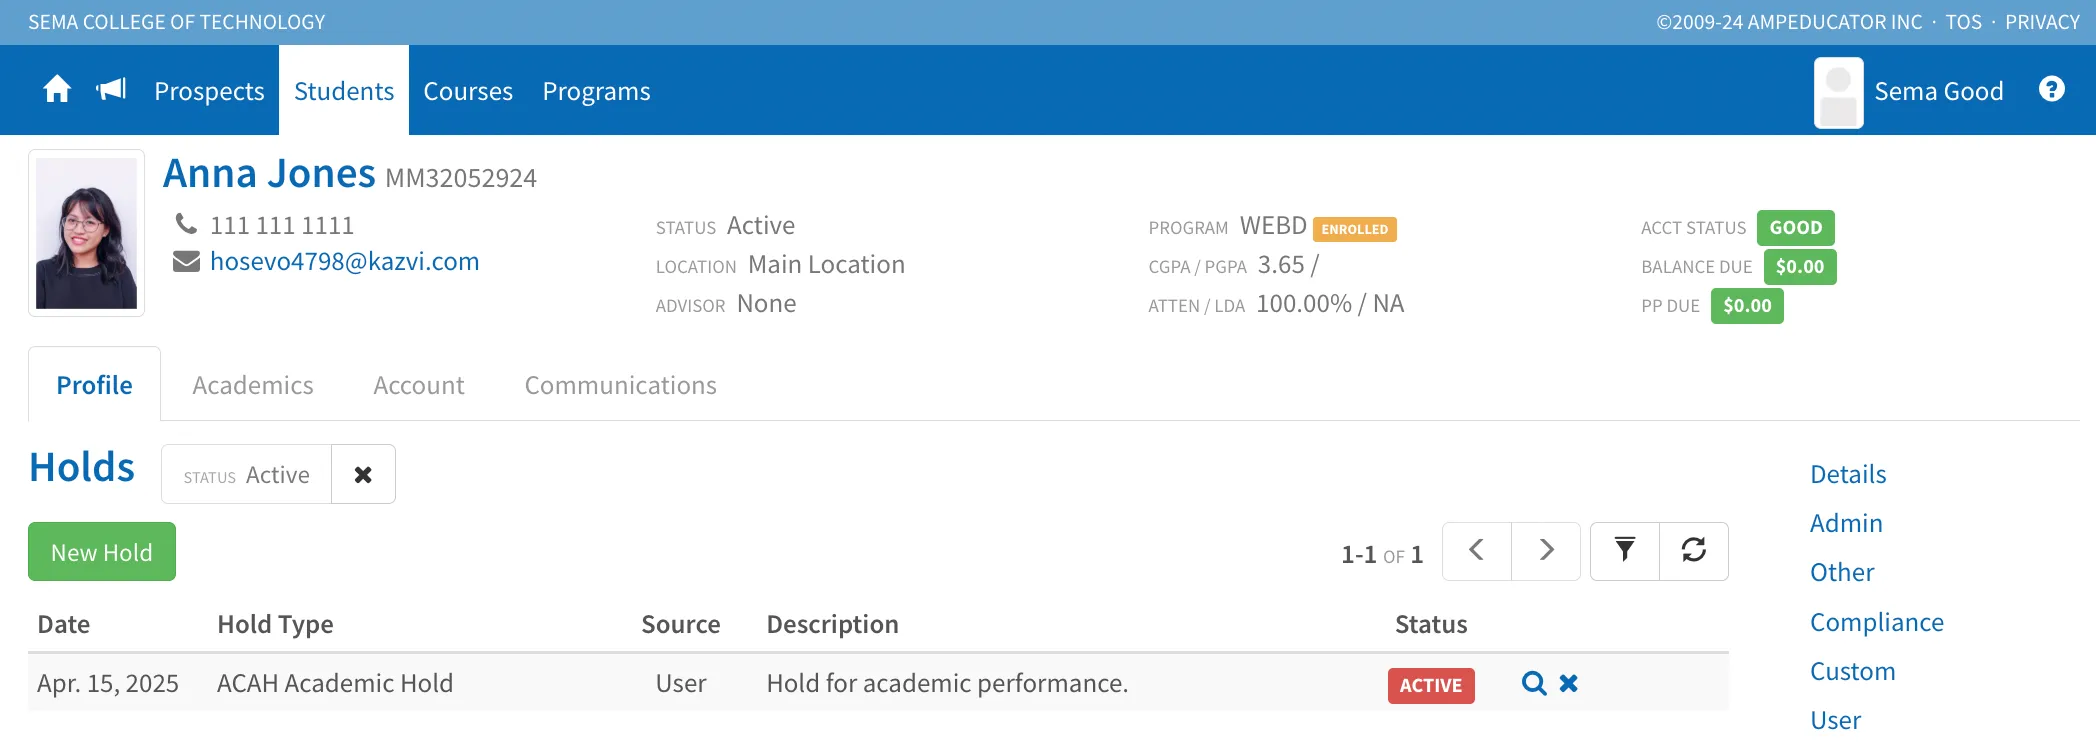
Task: Click the red ACTIVE status badge
Action: pyautogui.click(x=1430, y=686)
